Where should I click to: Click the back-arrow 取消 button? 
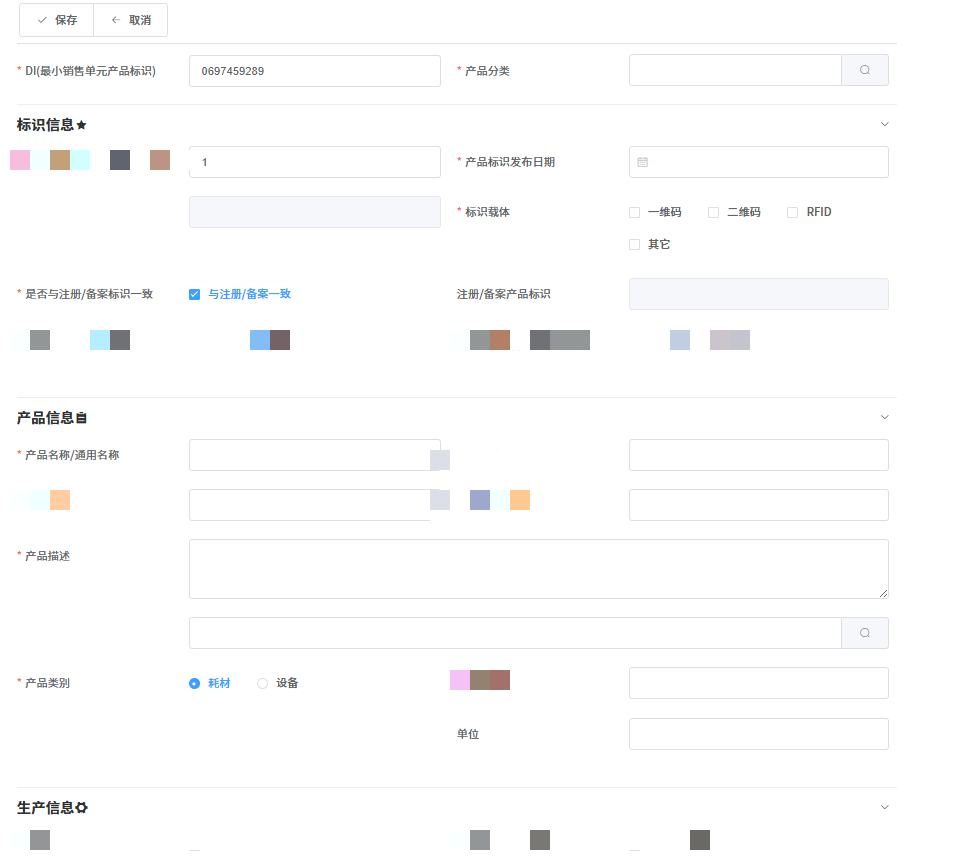click(131, 20)
